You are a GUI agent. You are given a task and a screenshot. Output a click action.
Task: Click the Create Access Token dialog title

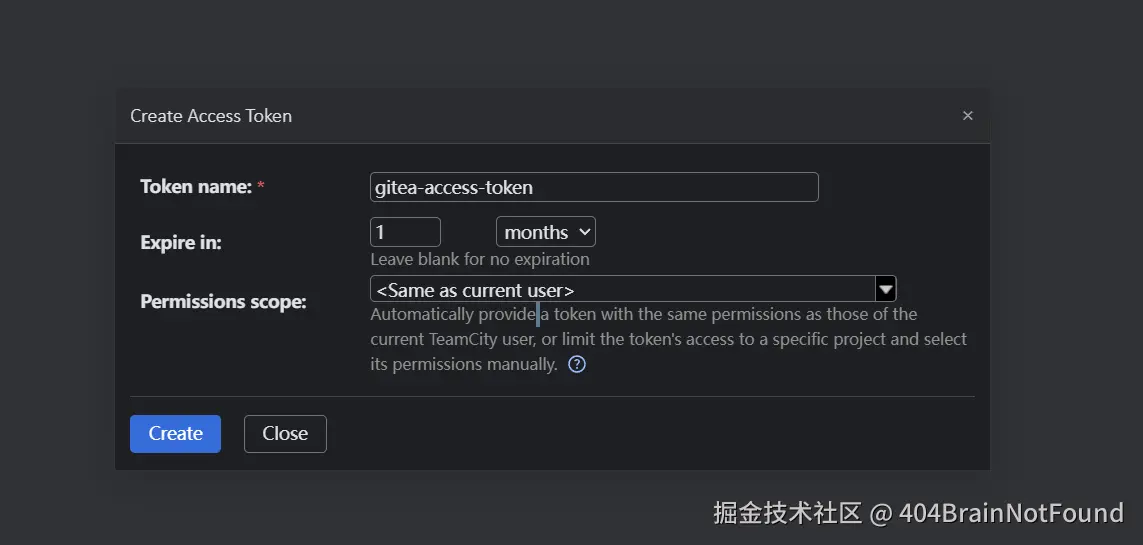click(x=211, y=116)
